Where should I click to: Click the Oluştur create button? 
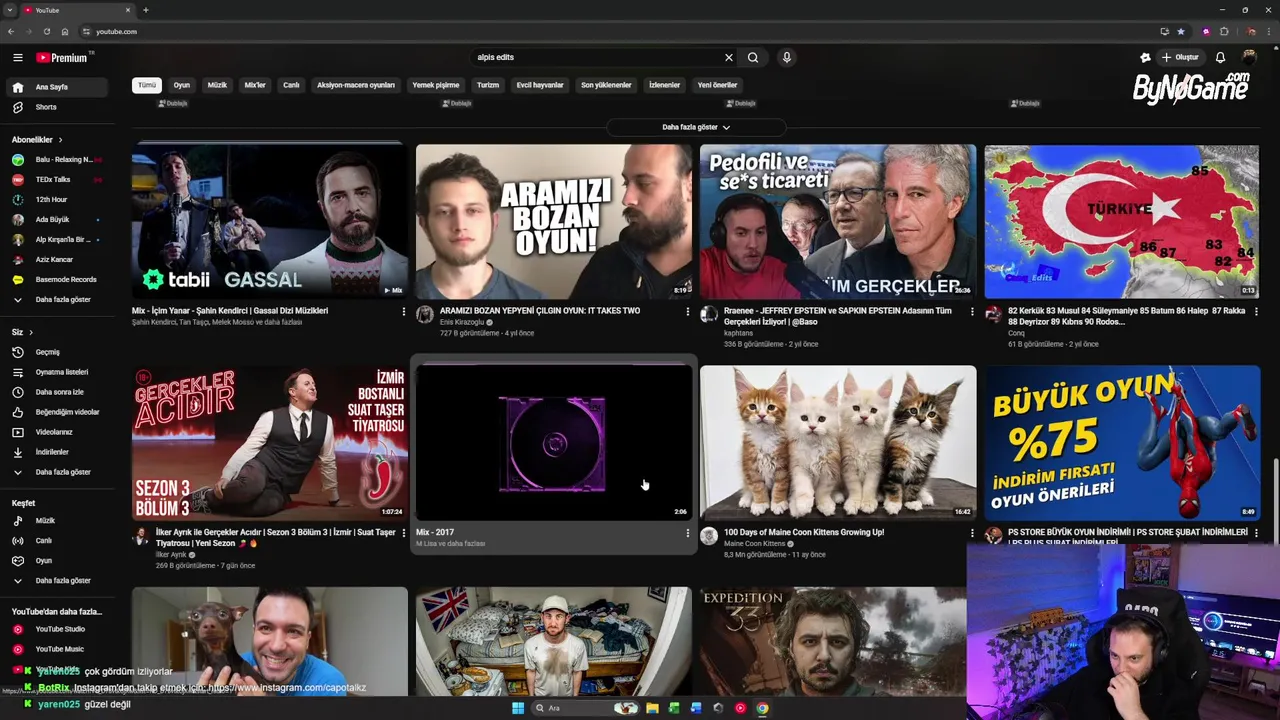tap(1180, 58)
